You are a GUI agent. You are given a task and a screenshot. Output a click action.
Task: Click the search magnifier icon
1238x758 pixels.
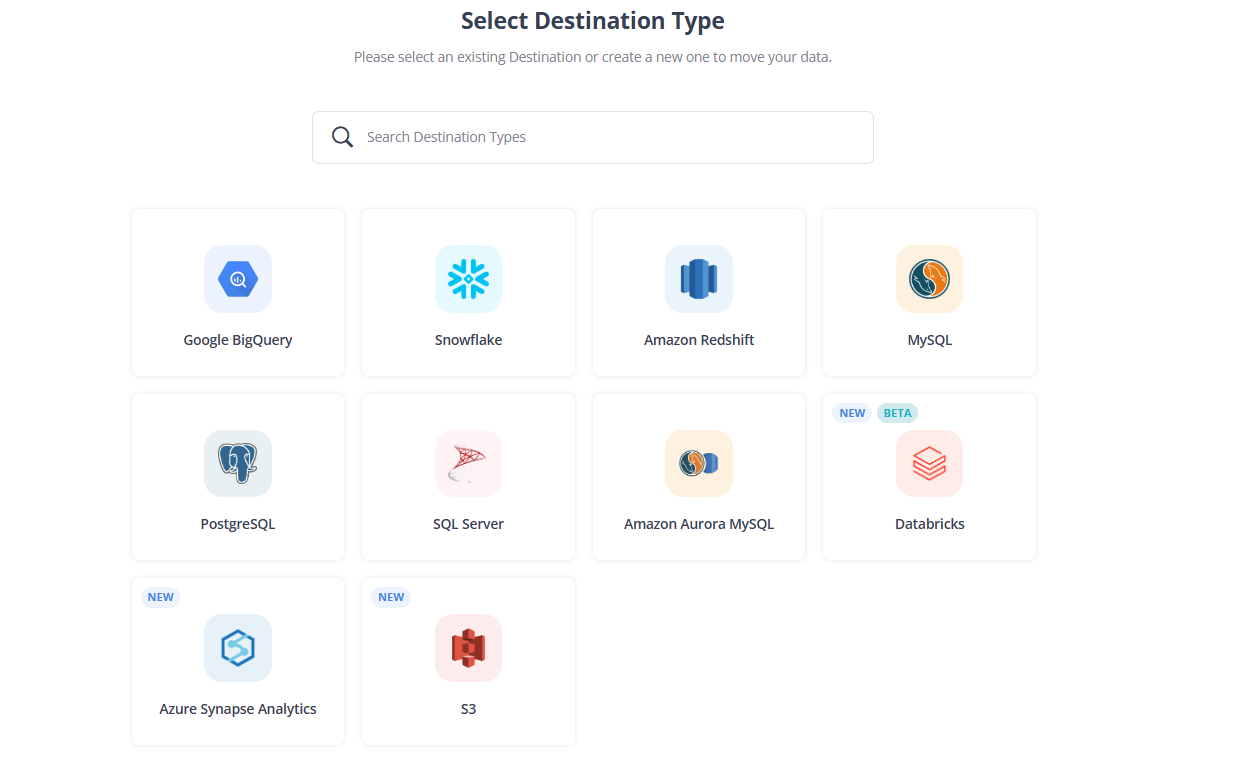click(x=342, y=137)
